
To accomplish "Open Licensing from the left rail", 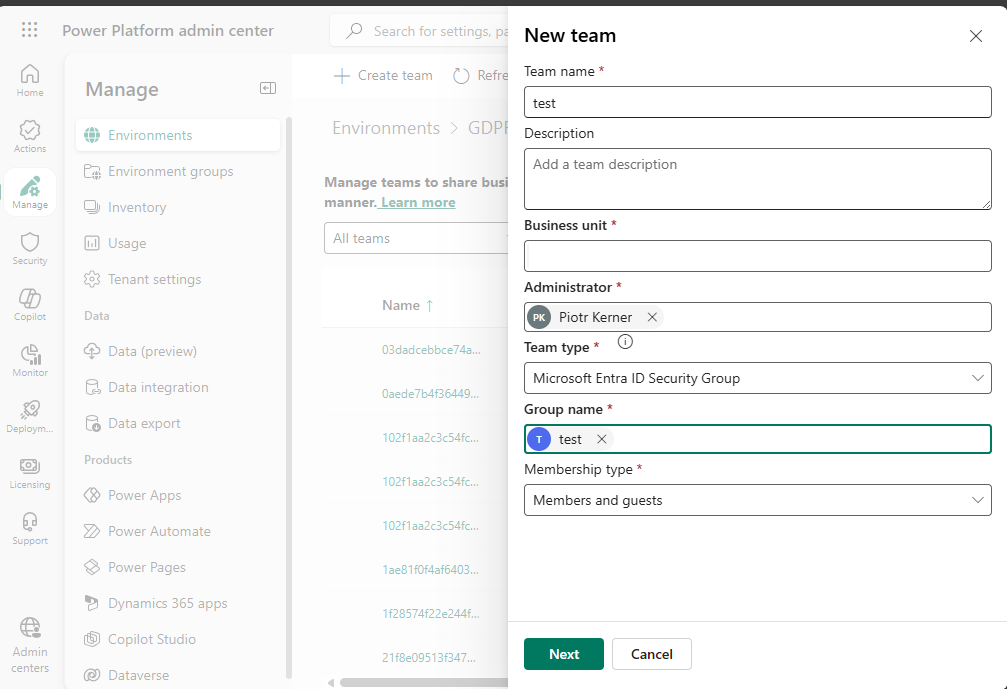I will [x=30, y=472].
